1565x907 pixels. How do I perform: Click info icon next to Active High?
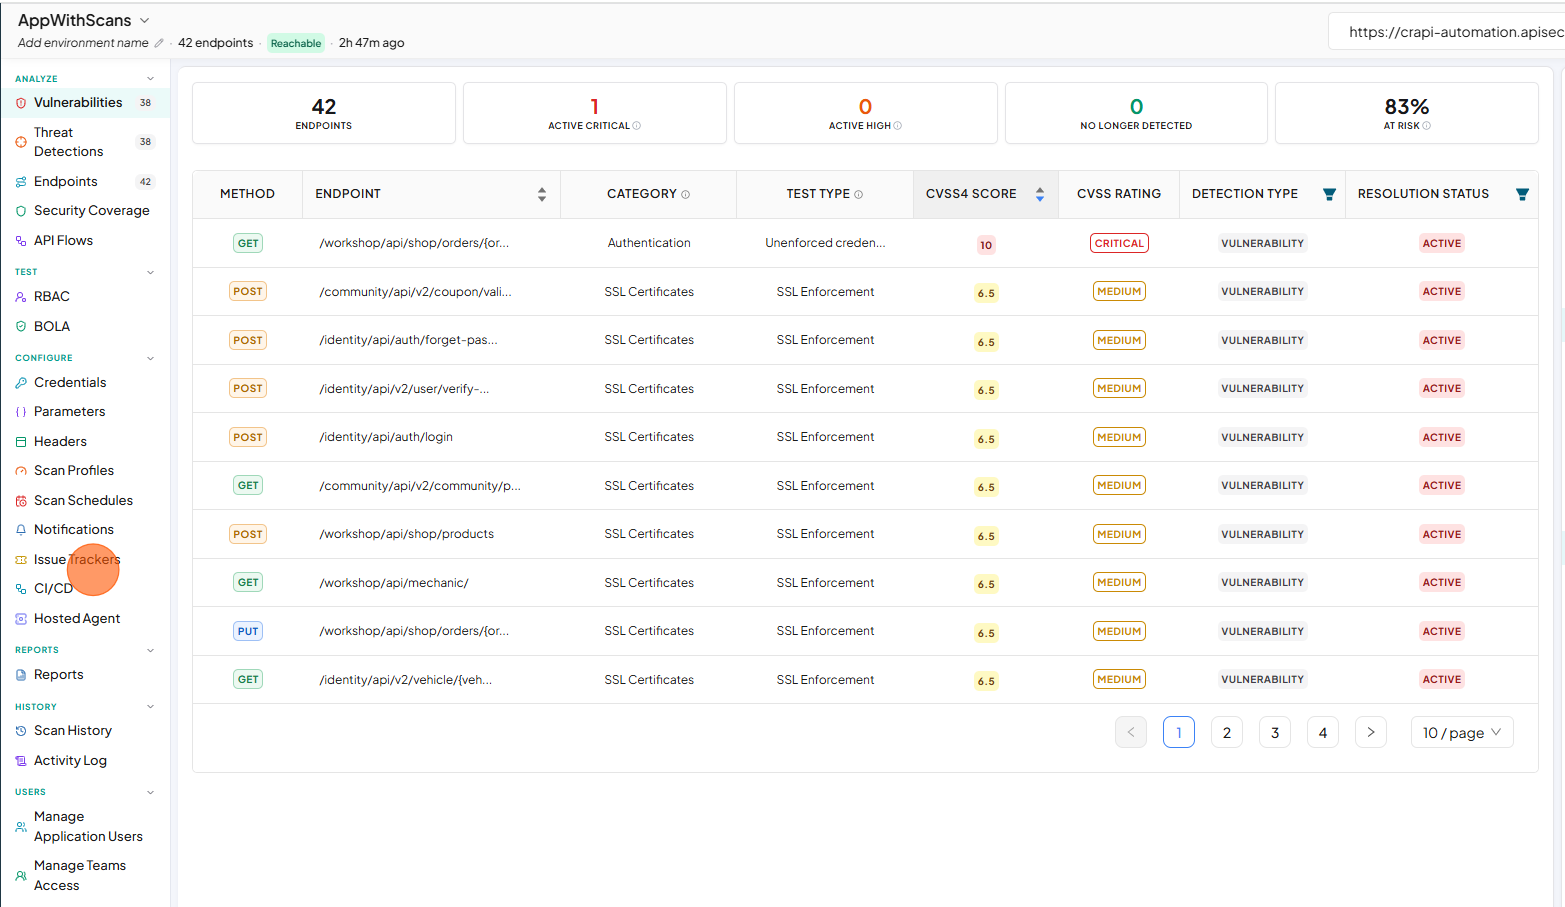point(898,126)
